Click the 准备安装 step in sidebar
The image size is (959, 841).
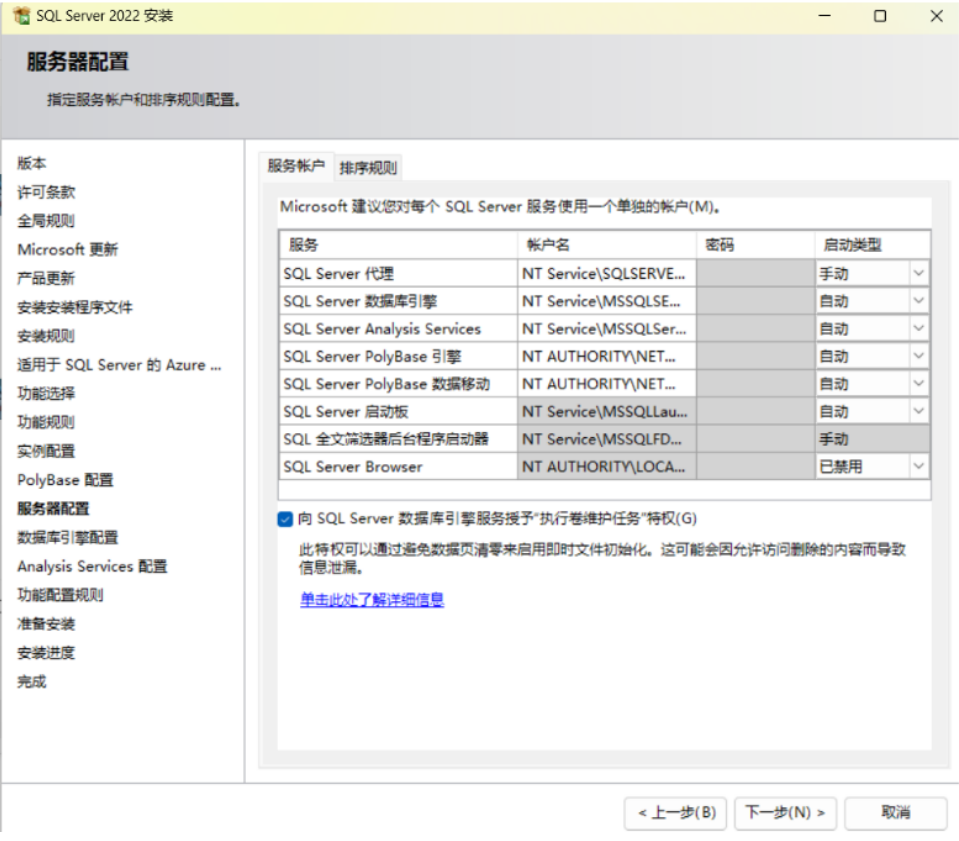(x=46, y=624)
